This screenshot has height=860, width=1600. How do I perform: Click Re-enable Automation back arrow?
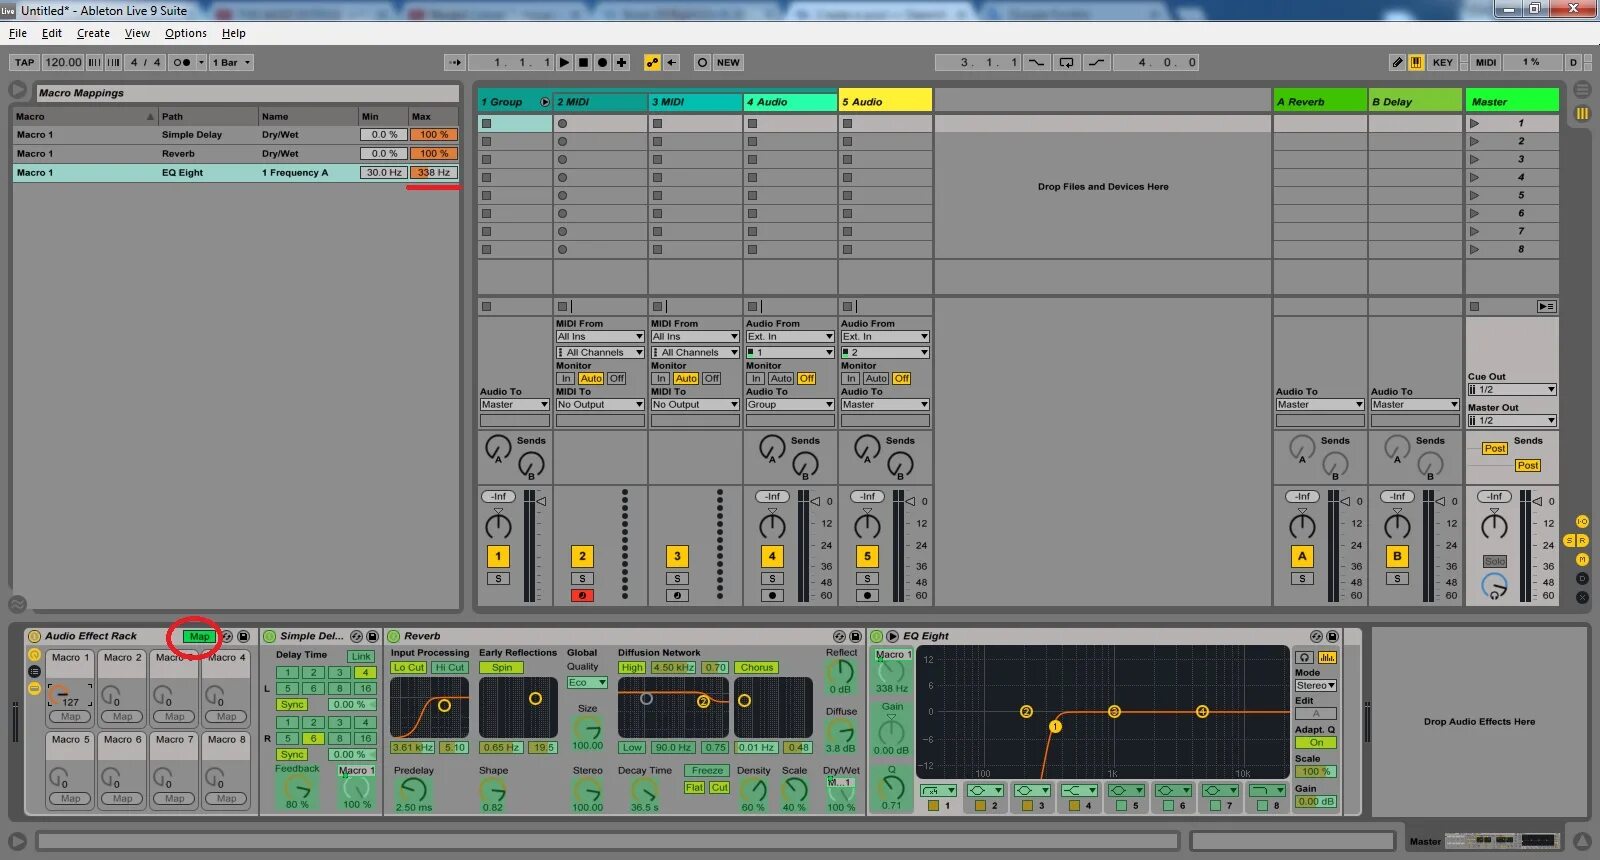[x=672, y=62]
